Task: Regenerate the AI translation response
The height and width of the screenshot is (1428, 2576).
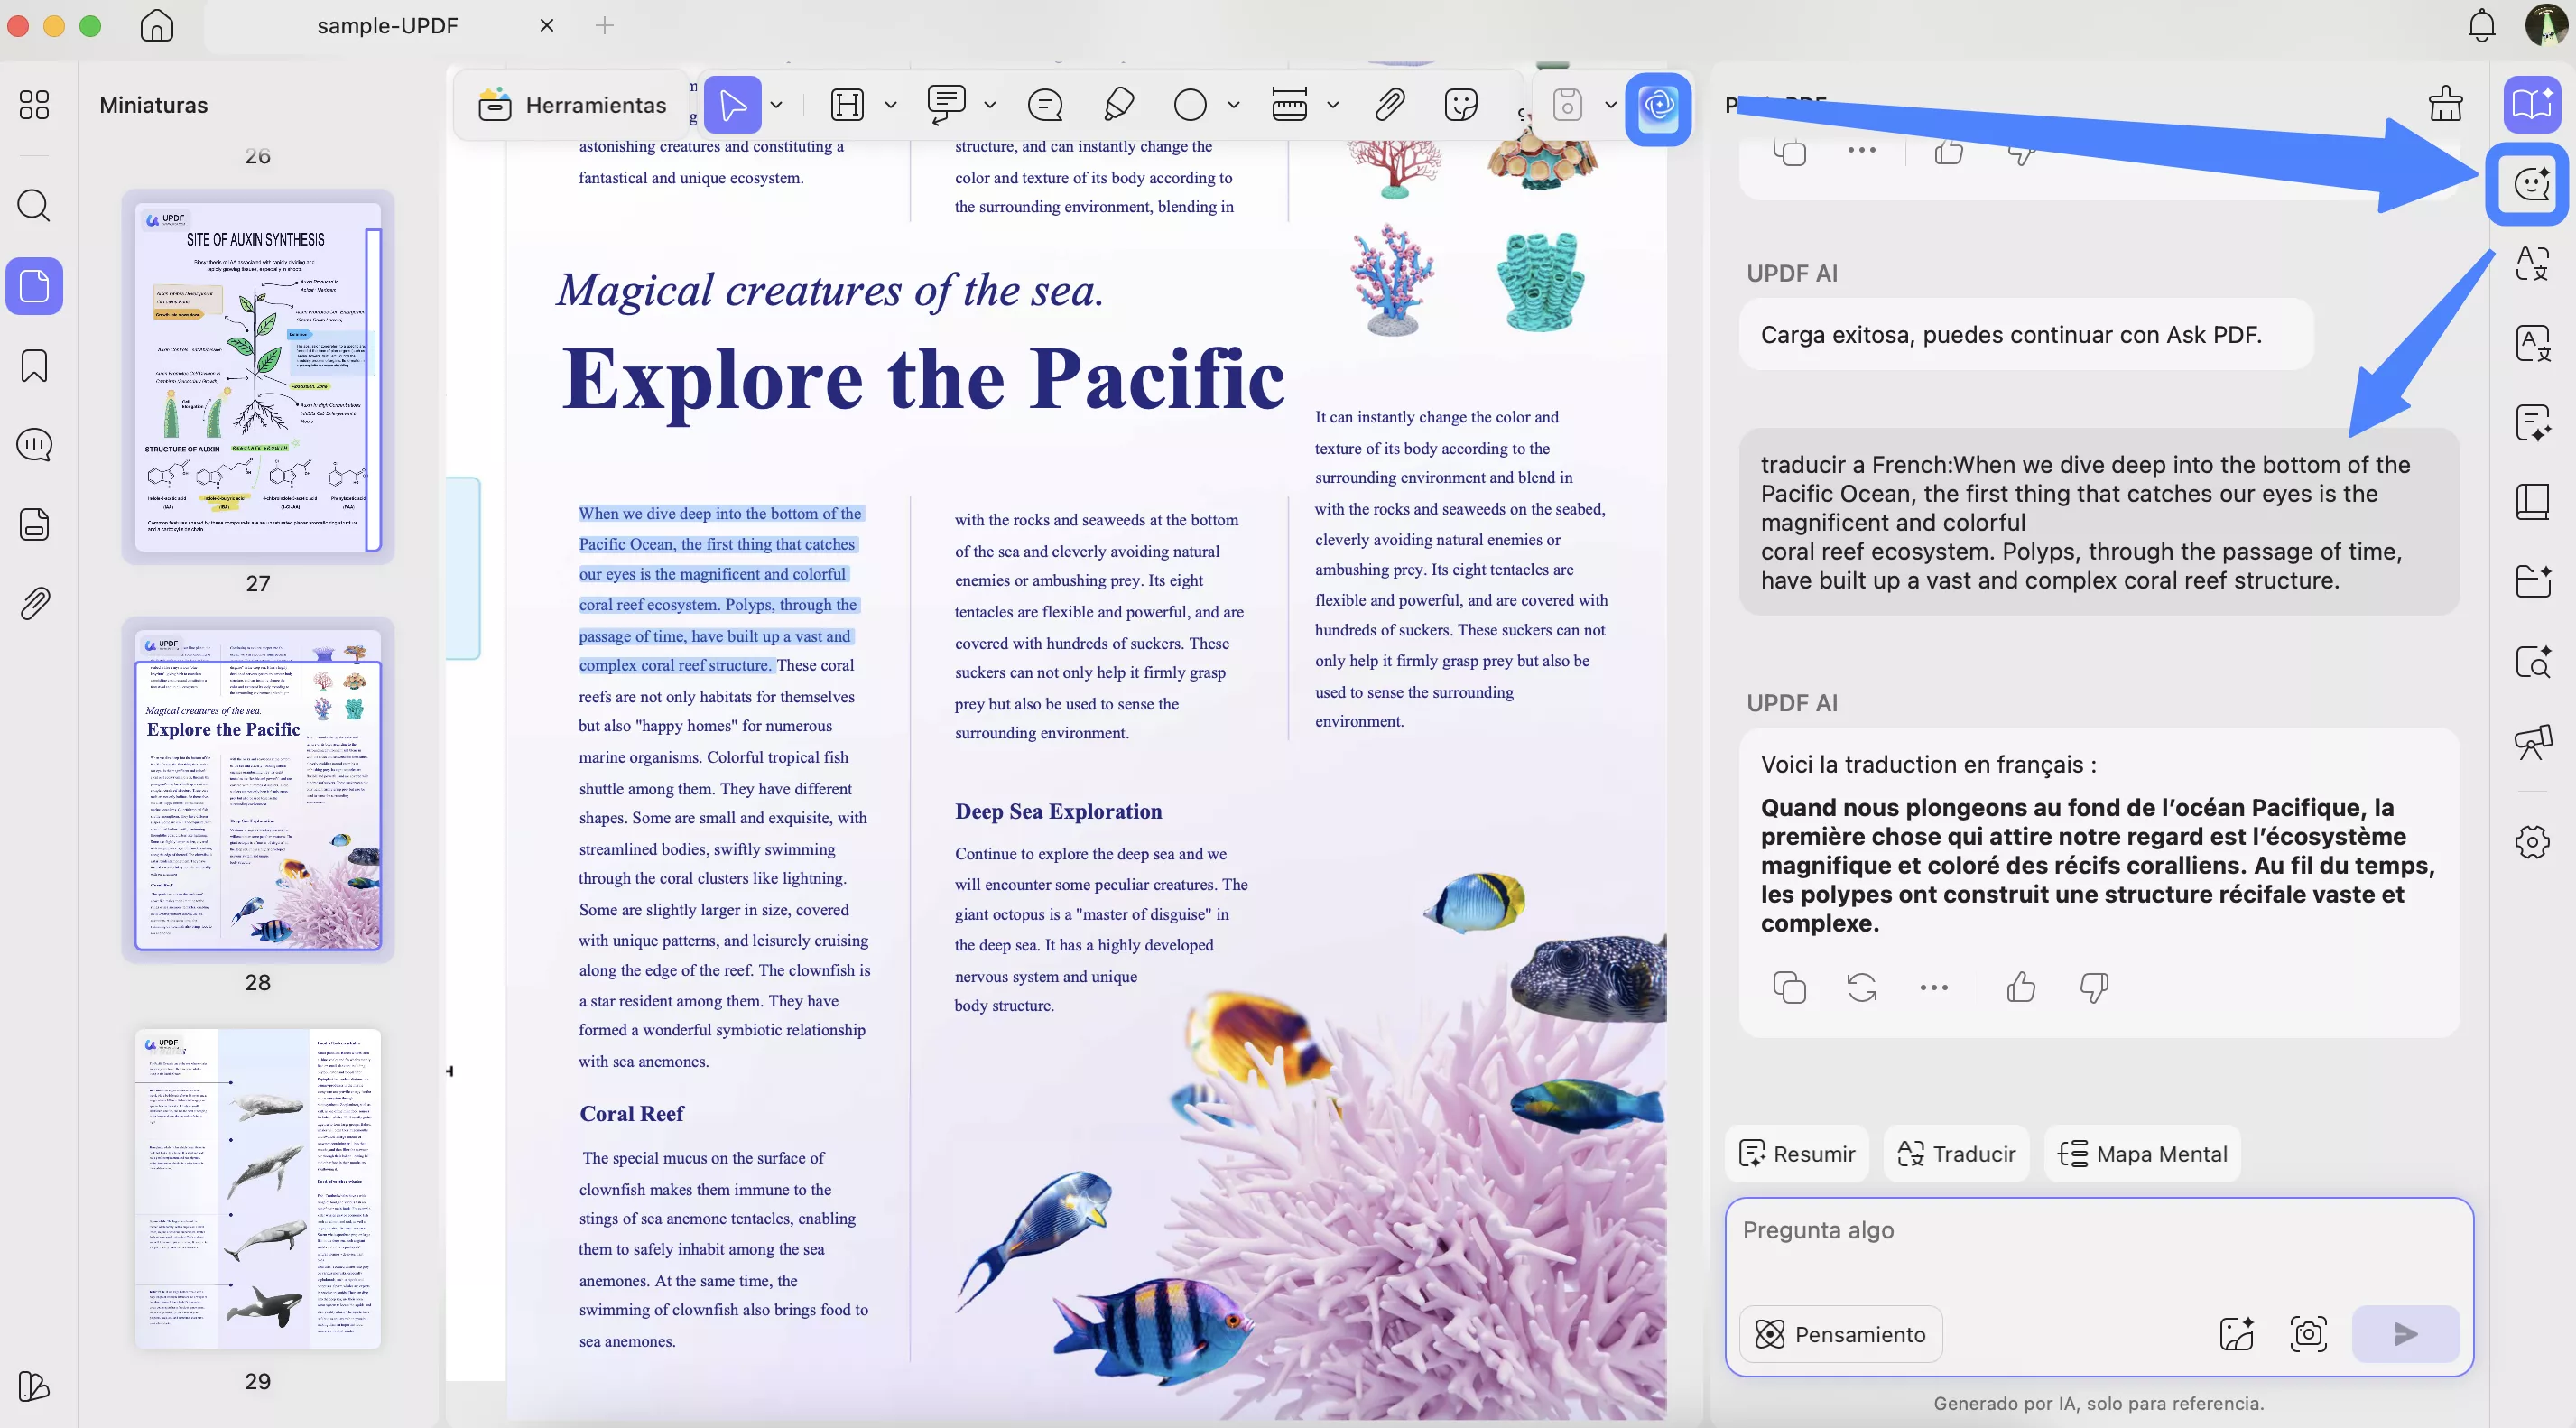Action: click(x=1861, y=987)
